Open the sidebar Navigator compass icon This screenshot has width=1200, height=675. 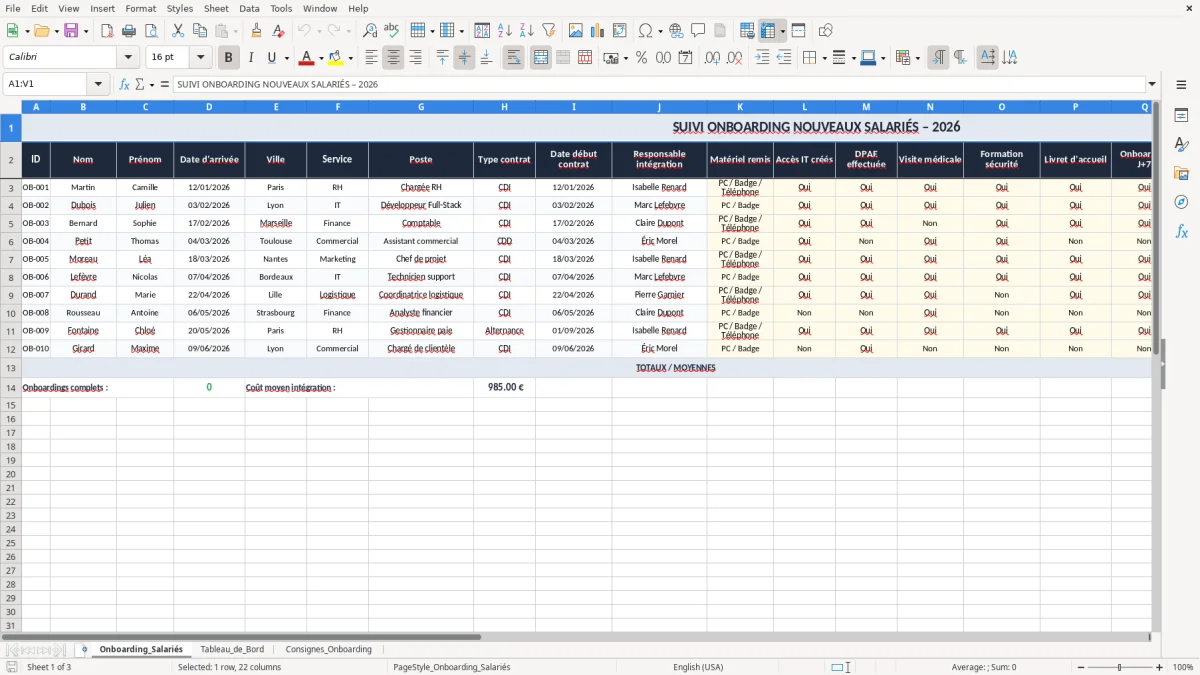[1181, 202]
